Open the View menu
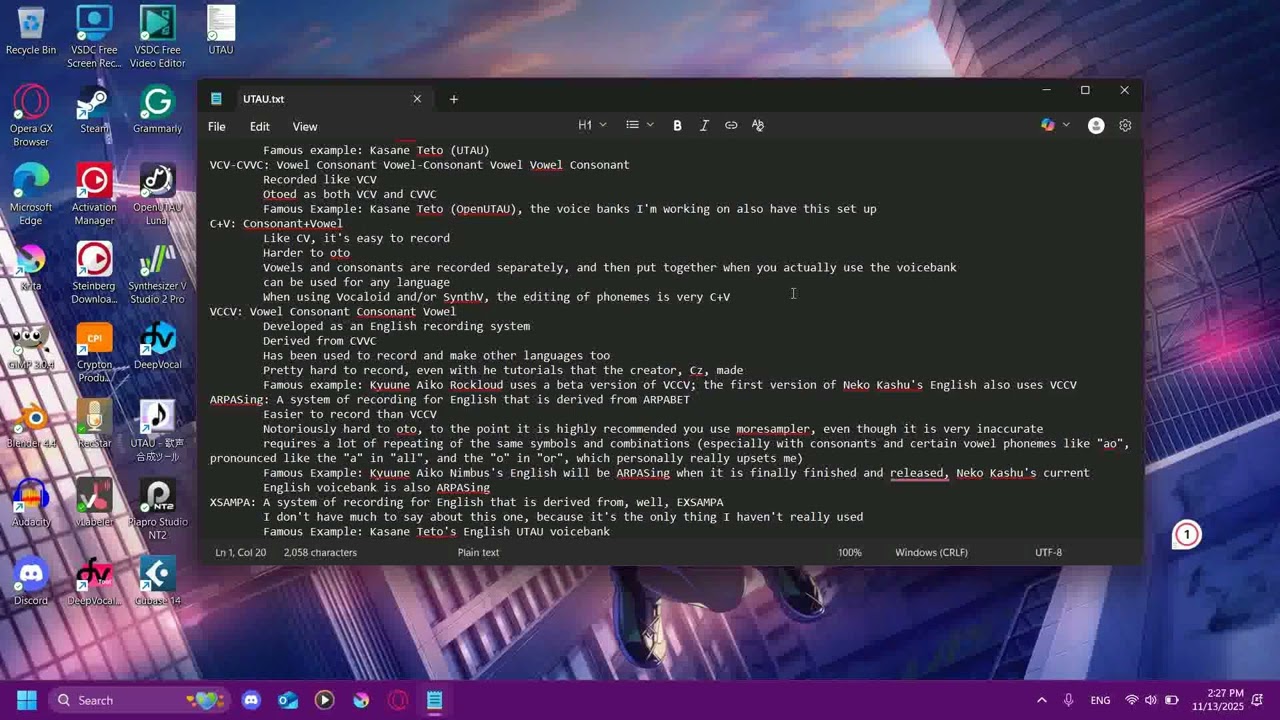 click(x=305, y=126)
